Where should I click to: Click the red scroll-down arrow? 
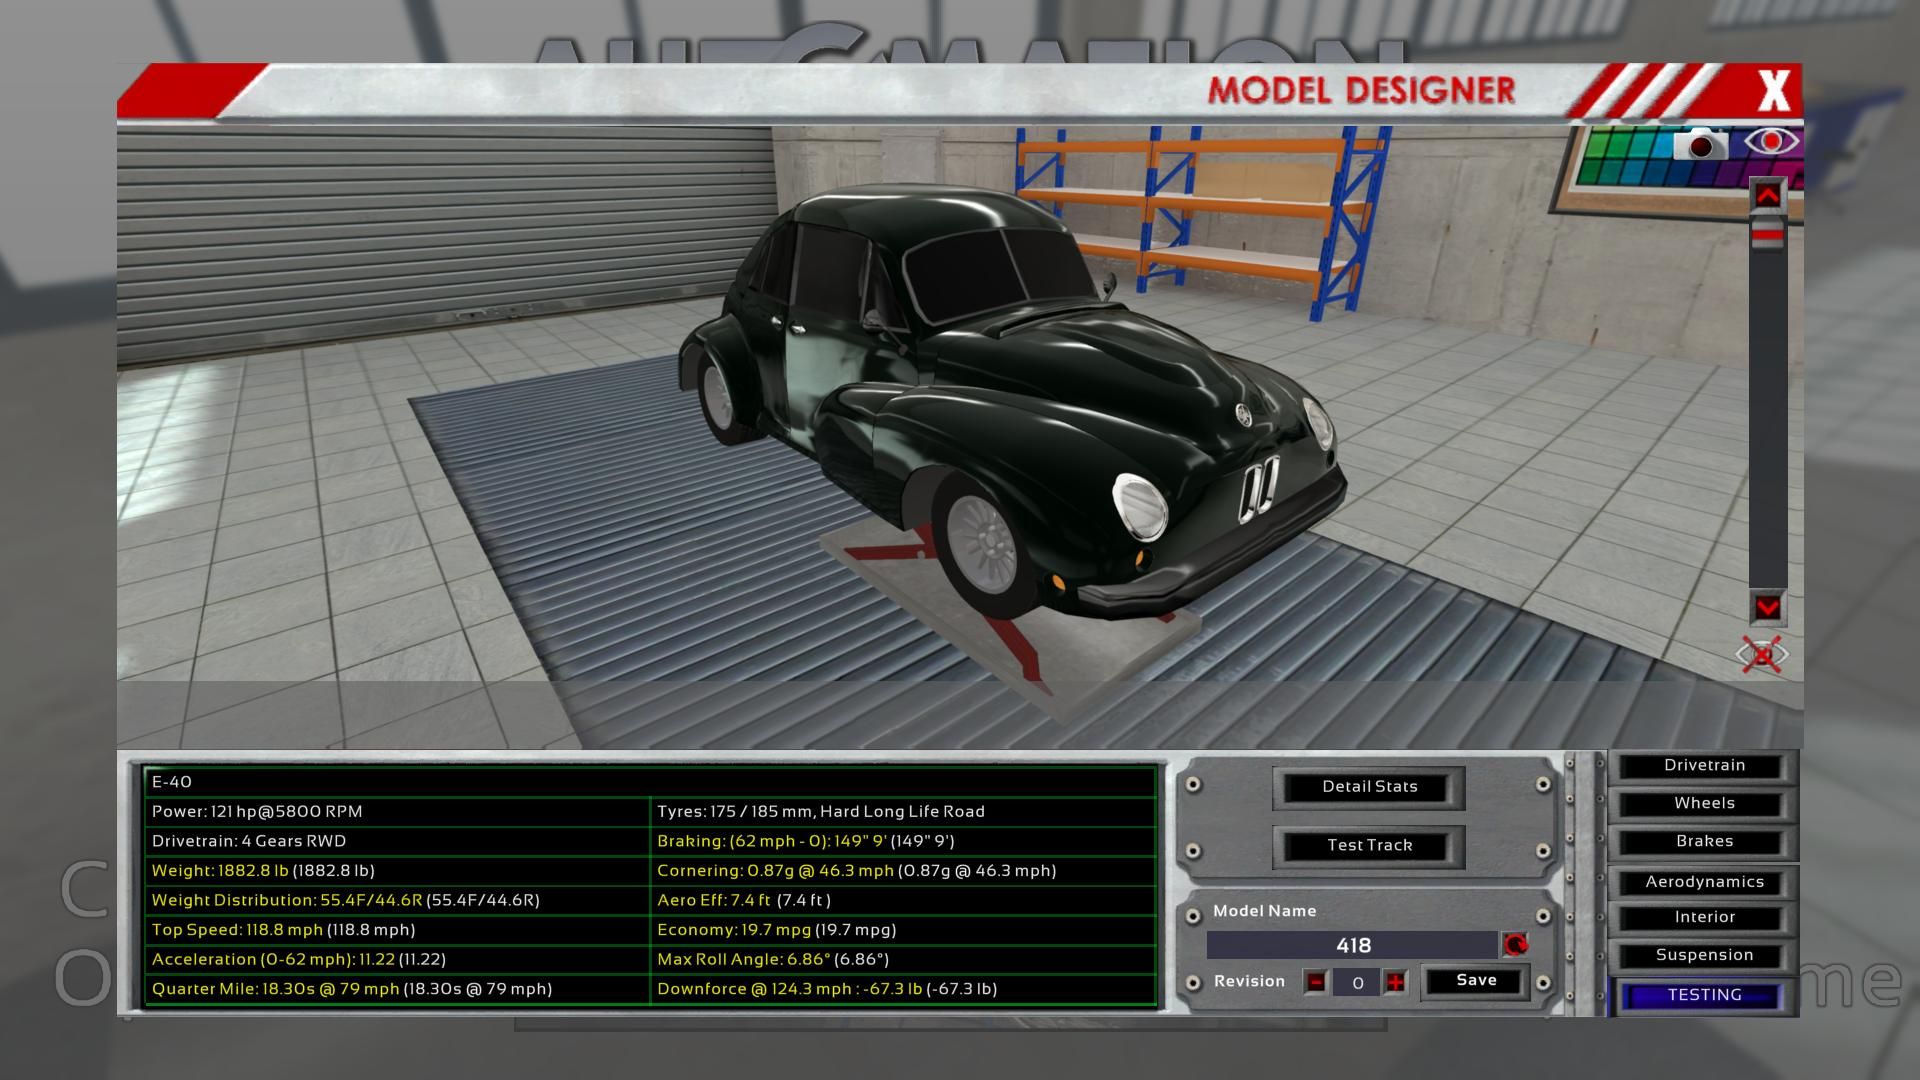tap(1767, 607)
